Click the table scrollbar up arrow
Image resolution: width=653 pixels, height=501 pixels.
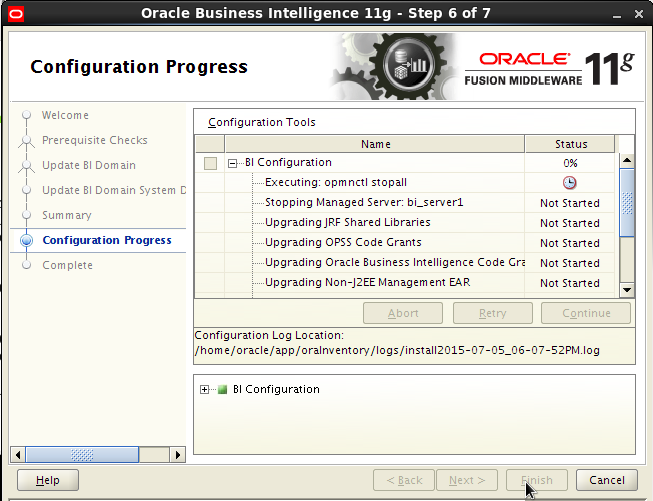[x=627, y=160]
